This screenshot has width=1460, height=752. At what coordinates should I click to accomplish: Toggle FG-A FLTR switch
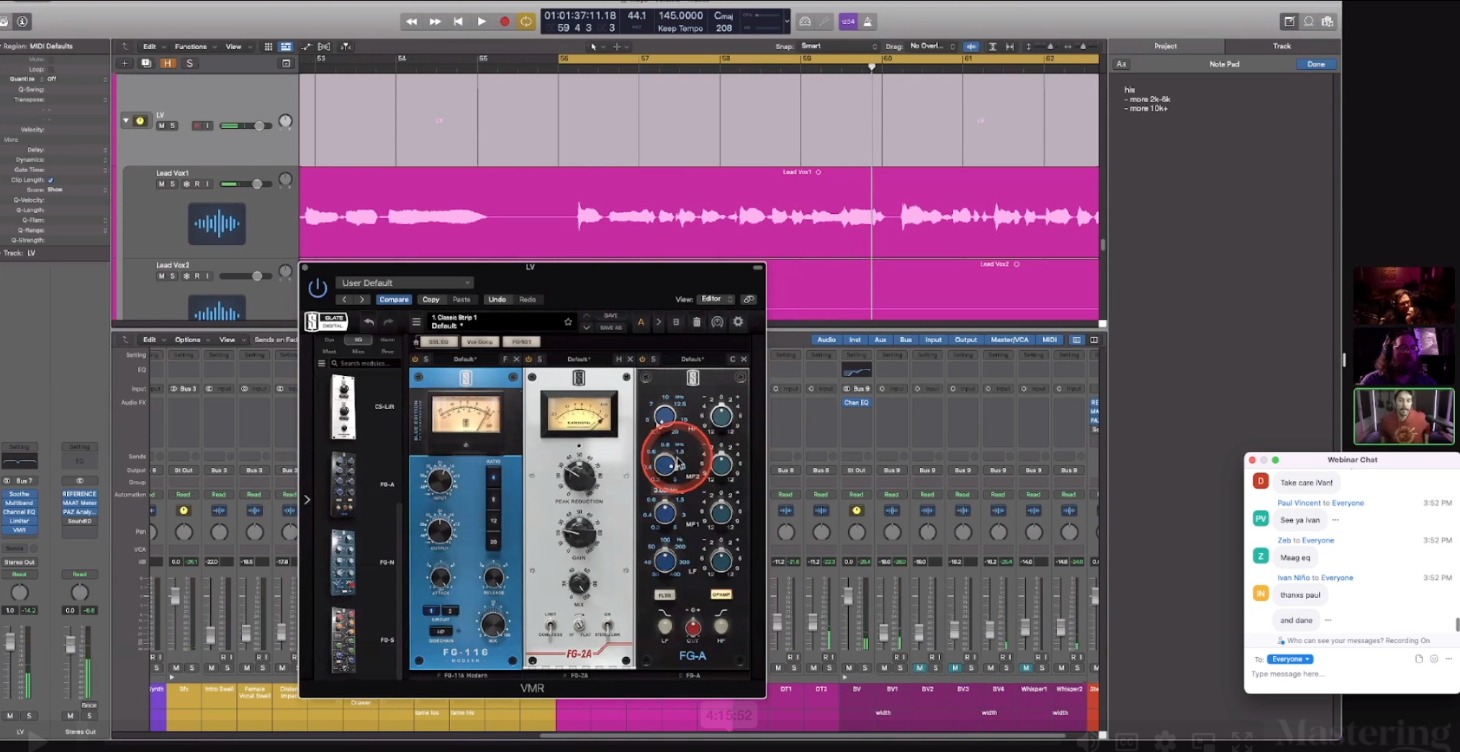[x=665, y=595]
